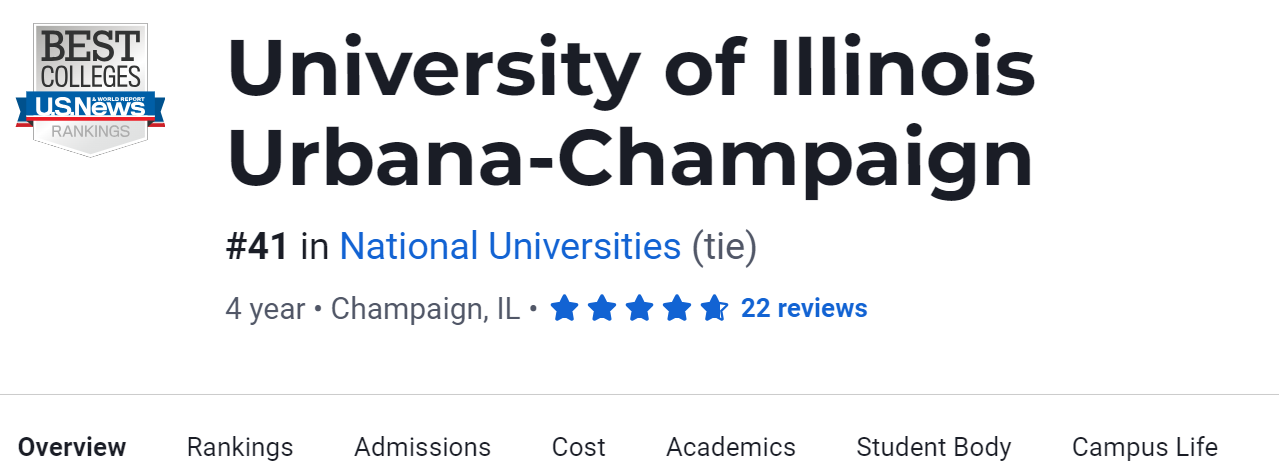
Task: Click the second rating star
Action: 601,308
